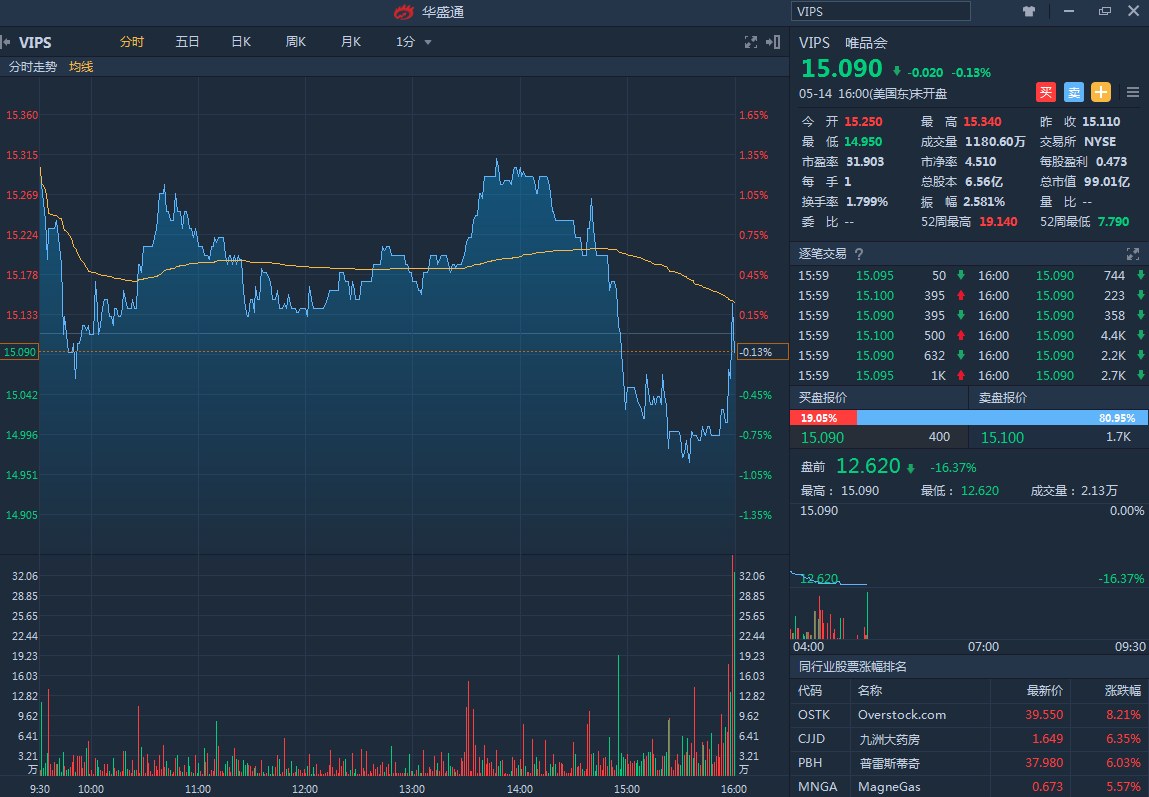Click the blue 卖 (sell) order icon
The width and height of the screenshot is (1149, 797).
[1073, 92]
